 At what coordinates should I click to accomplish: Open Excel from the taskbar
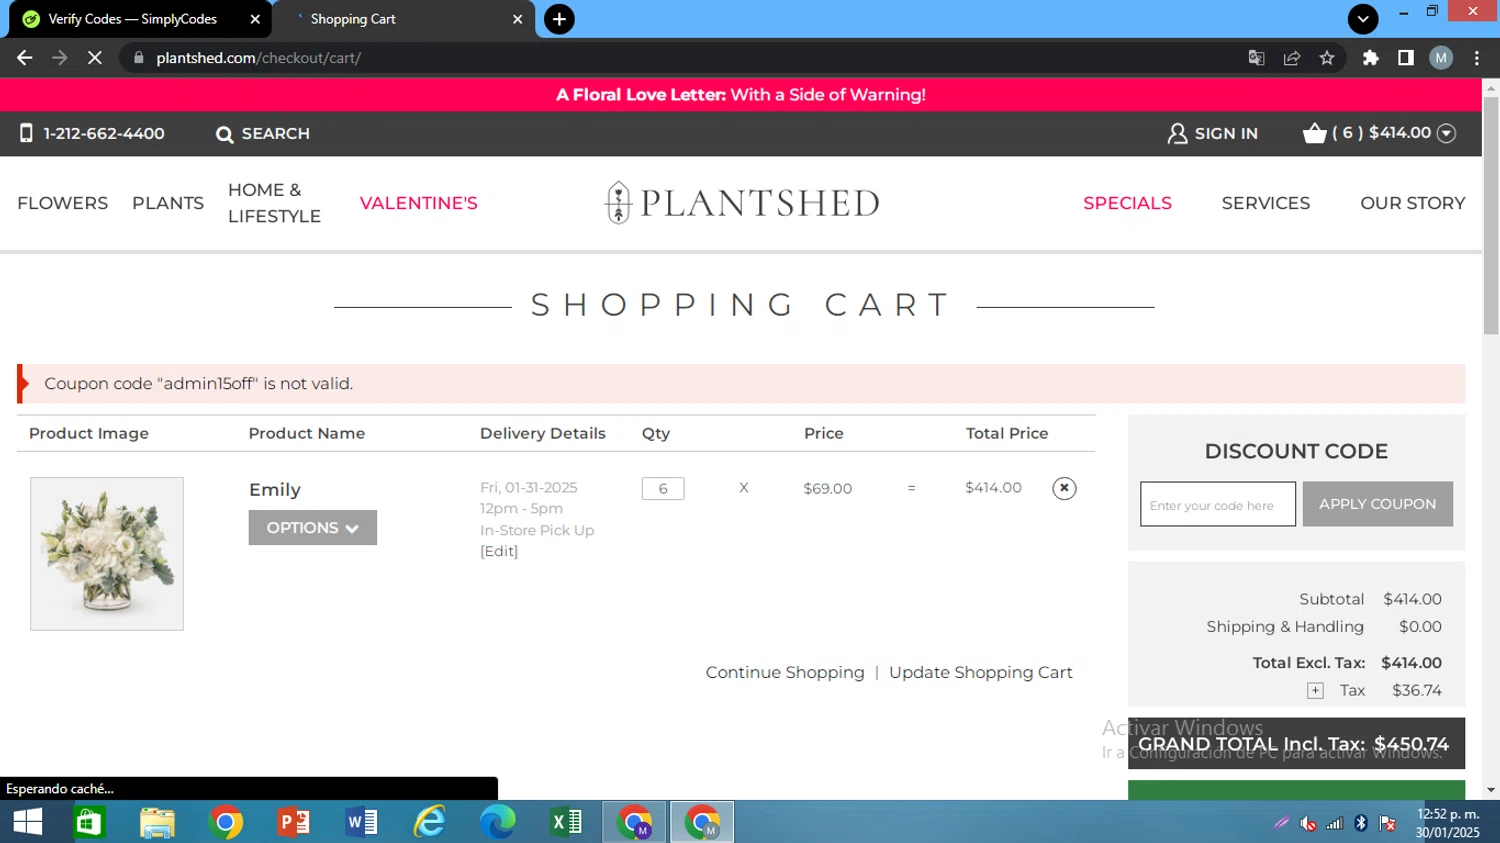566,822
